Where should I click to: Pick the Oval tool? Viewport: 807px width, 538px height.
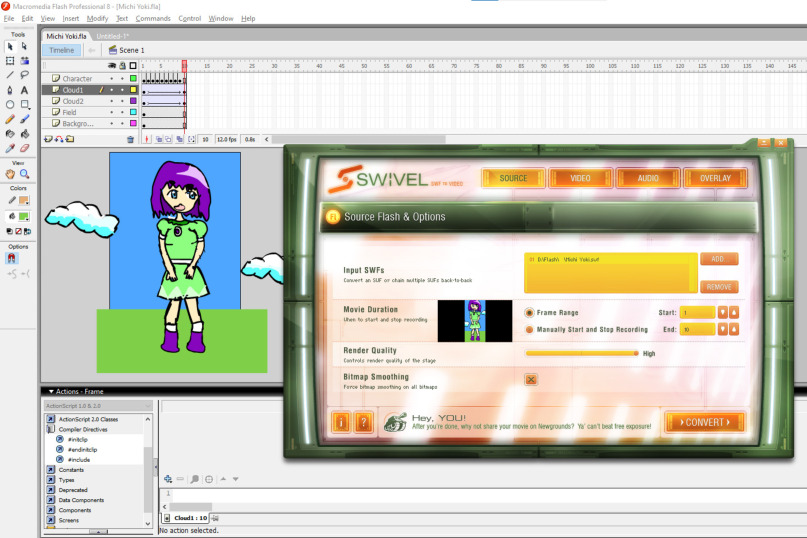(10, 104)
